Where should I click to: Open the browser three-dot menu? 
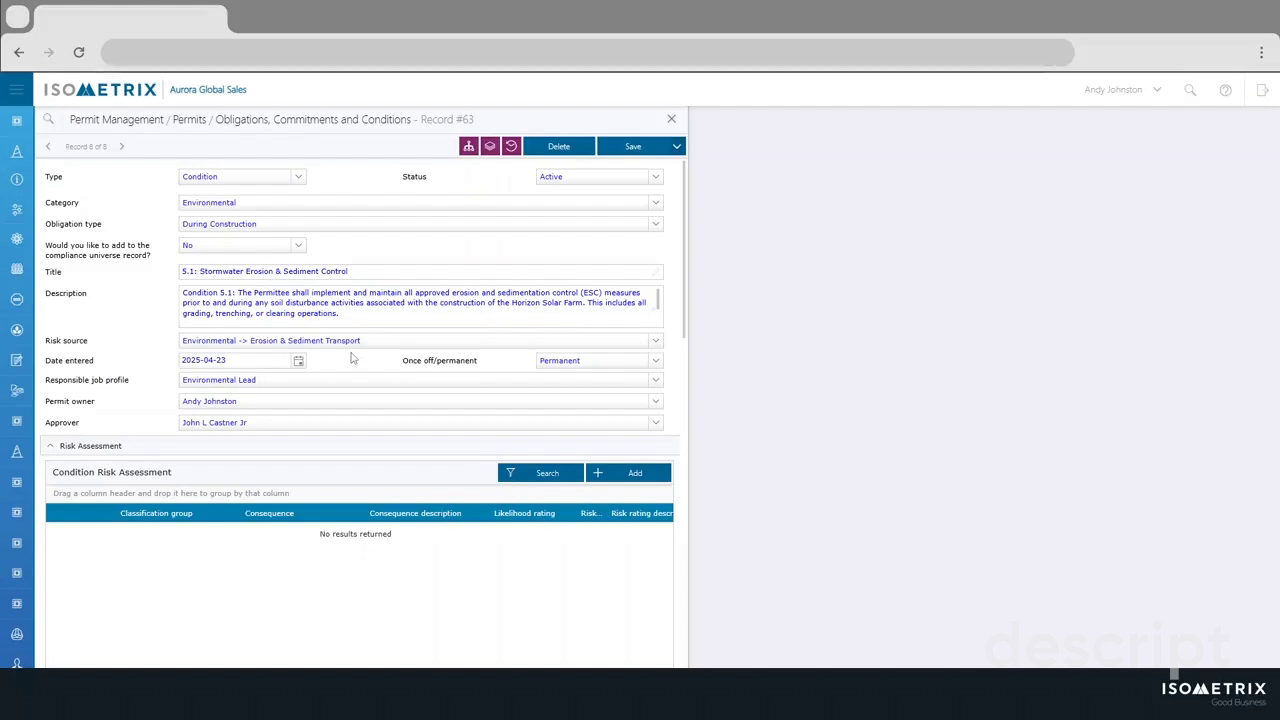(x=1262, y=52)
